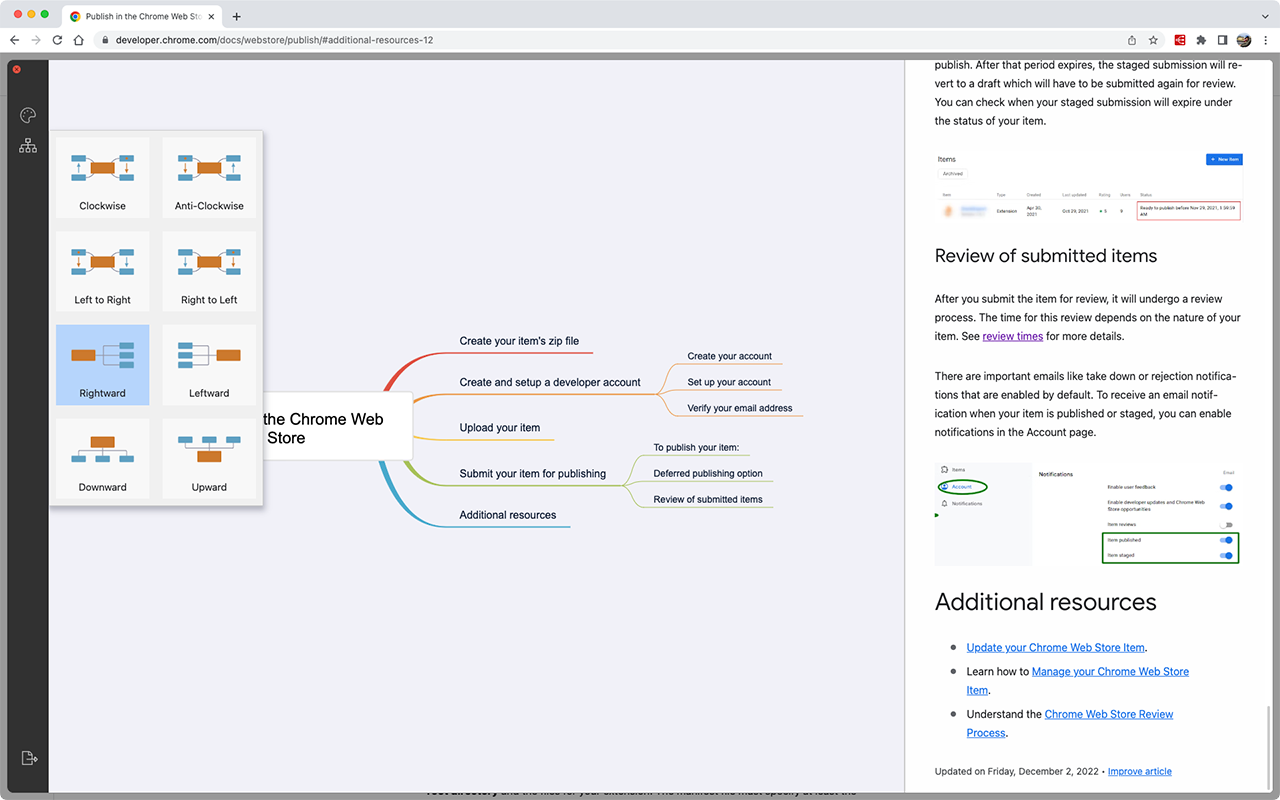The width and height of the screenshot is (1280, 800).
Task: Click the export icon at sidebar bottom
Action: pos(28,758)
